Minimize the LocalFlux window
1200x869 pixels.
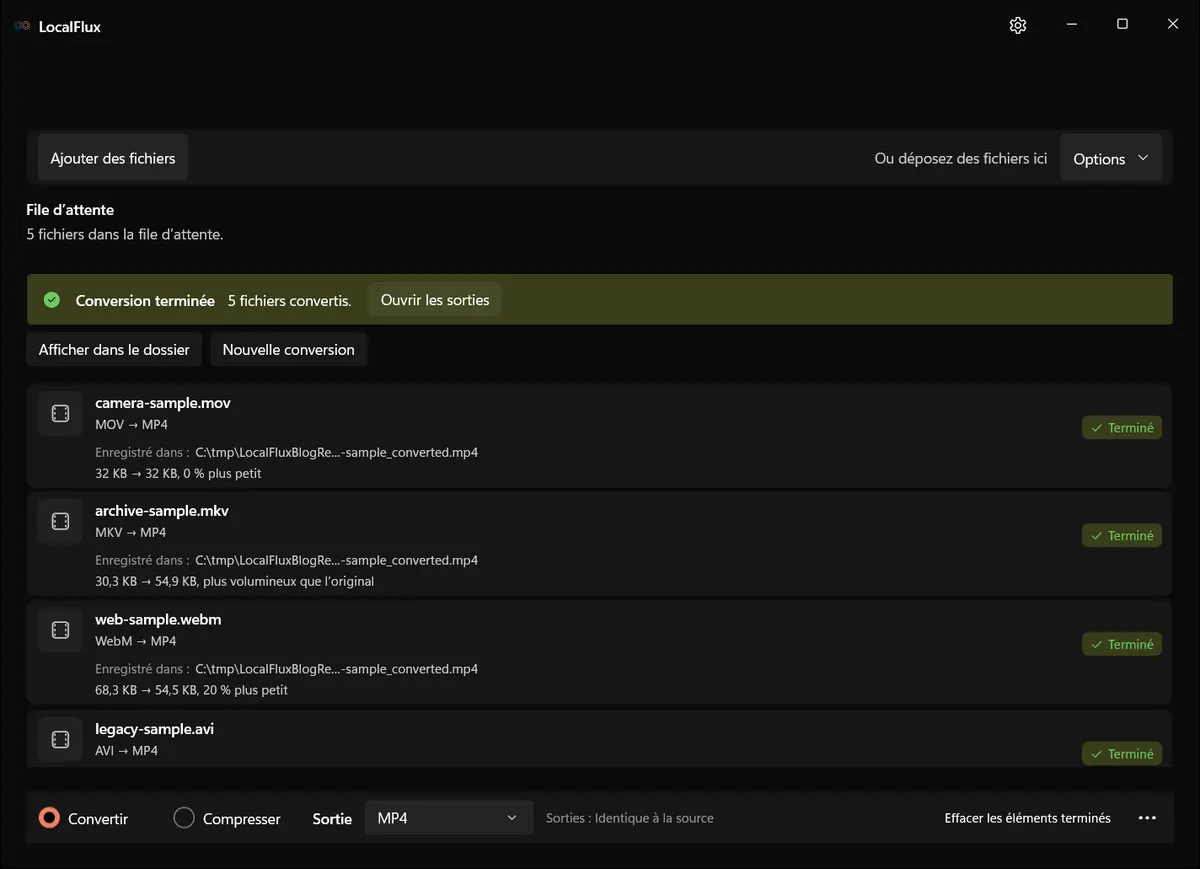coord(1071,25)
